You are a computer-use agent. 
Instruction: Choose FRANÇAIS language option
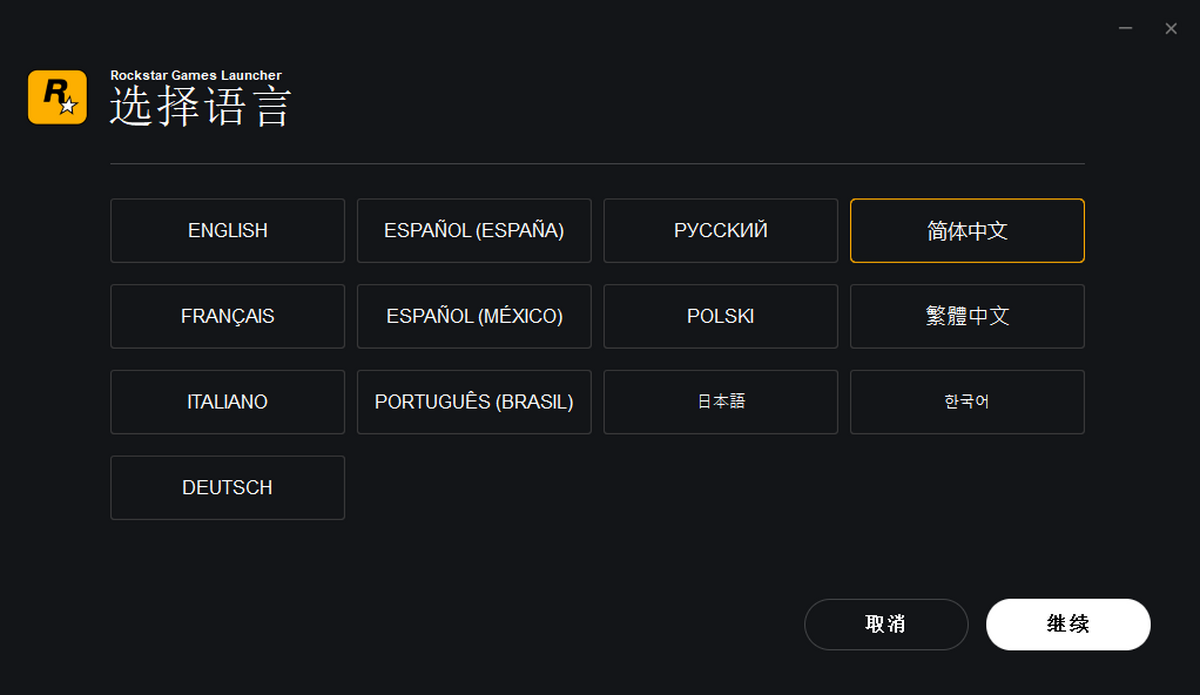(x=227, y=317)
